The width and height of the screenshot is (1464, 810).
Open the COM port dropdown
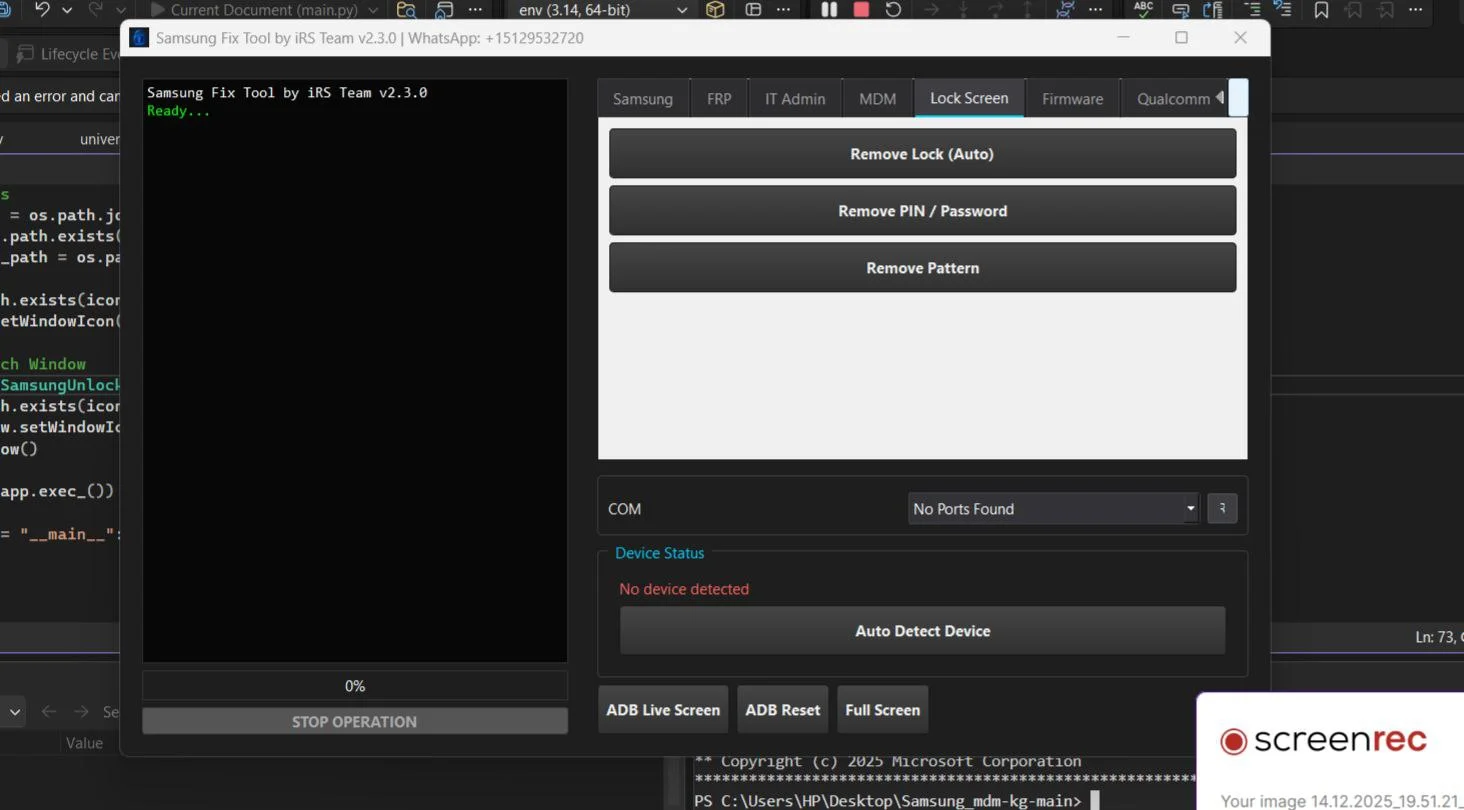1052,509
